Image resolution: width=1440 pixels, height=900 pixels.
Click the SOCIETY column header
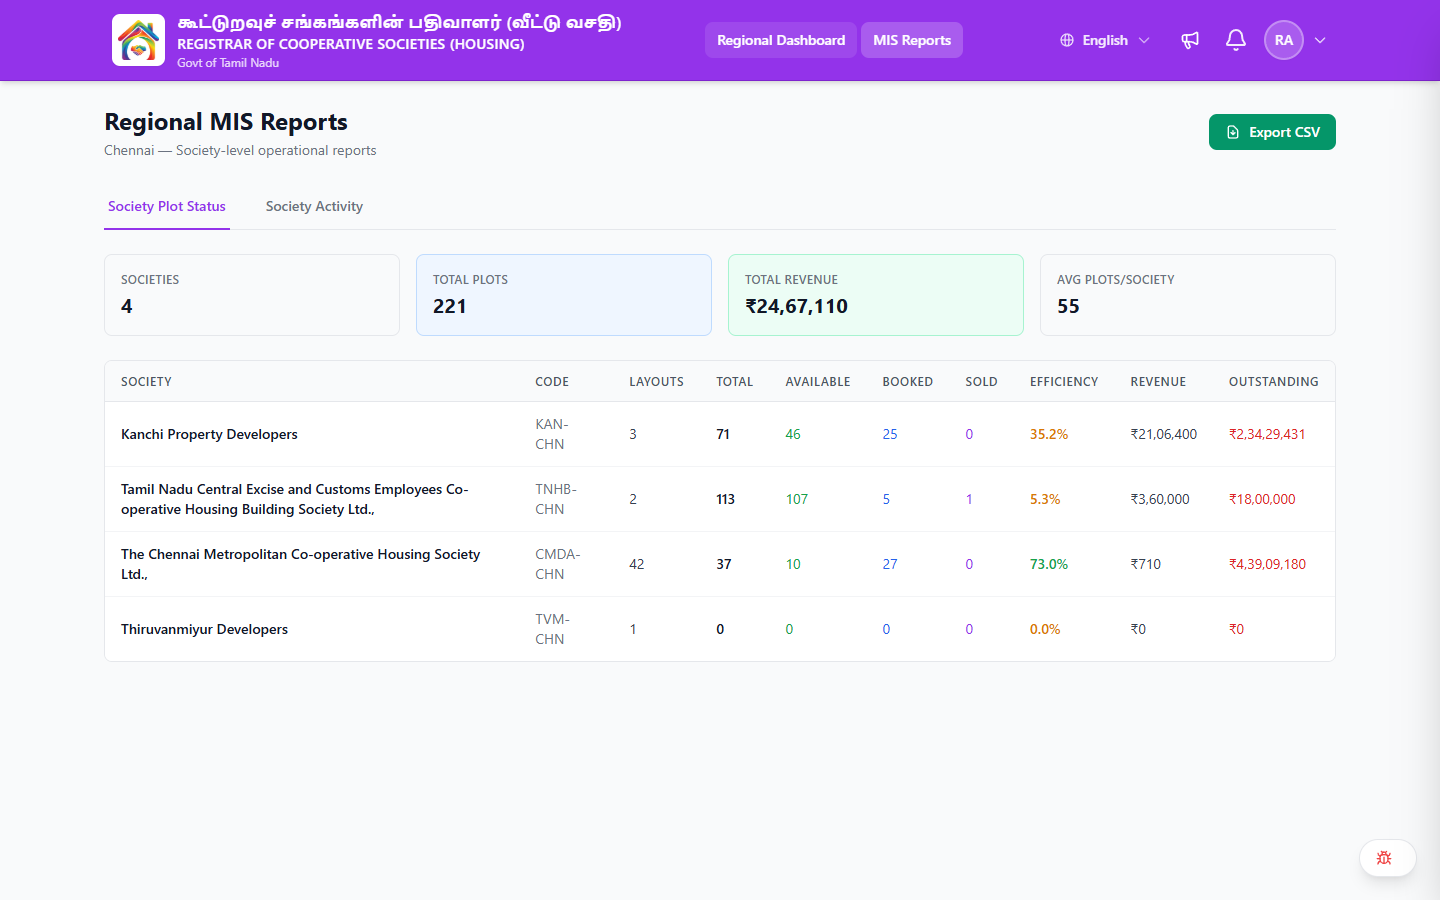click(146, 382)
